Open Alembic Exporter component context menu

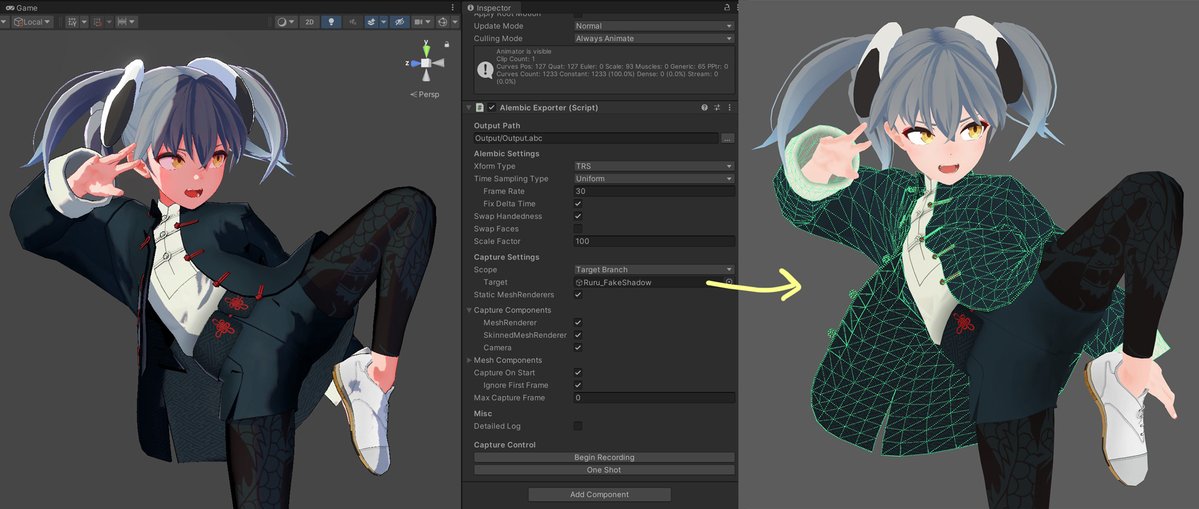[x=729, y=108]
